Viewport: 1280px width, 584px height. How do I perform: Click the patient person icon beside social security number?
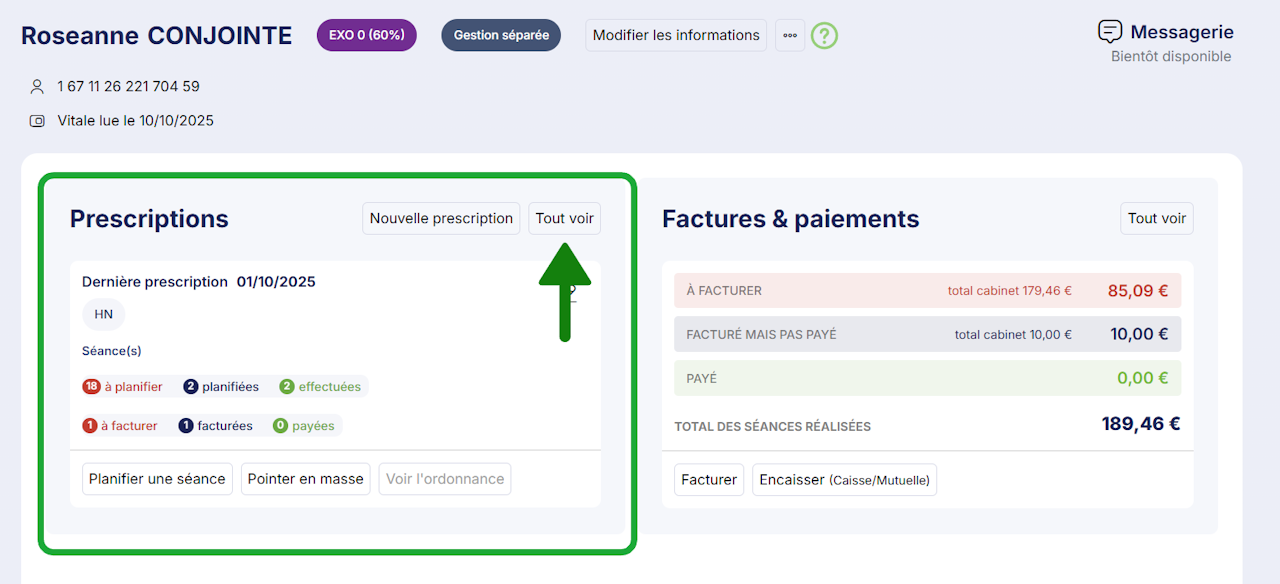[x=38, y=87]
